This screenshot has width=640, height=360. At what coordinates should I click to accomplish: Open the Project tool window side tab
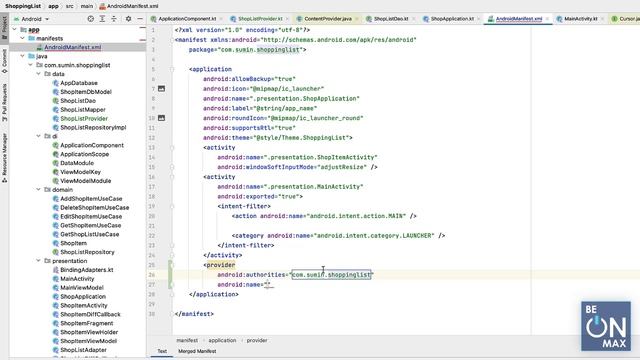(x=4, y=28)
